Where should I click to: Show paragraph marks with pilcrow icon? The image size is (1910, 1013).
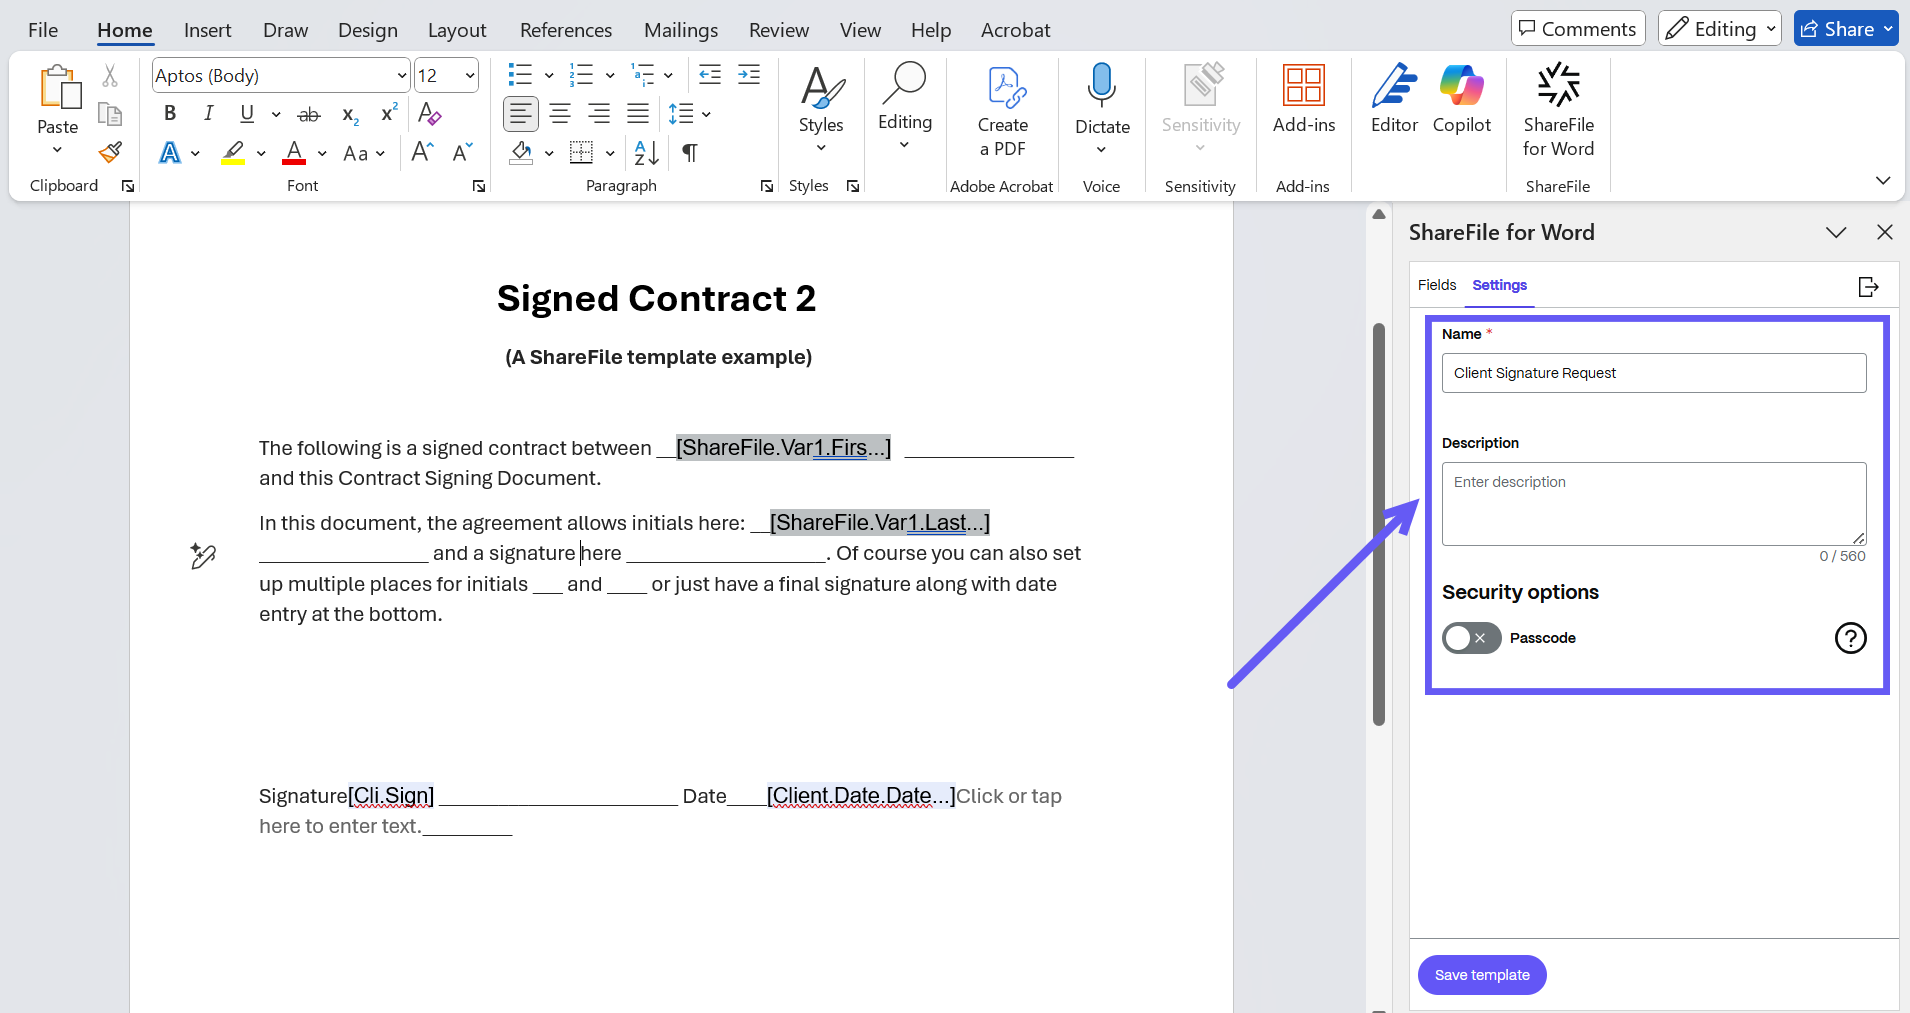click(689, 153)
